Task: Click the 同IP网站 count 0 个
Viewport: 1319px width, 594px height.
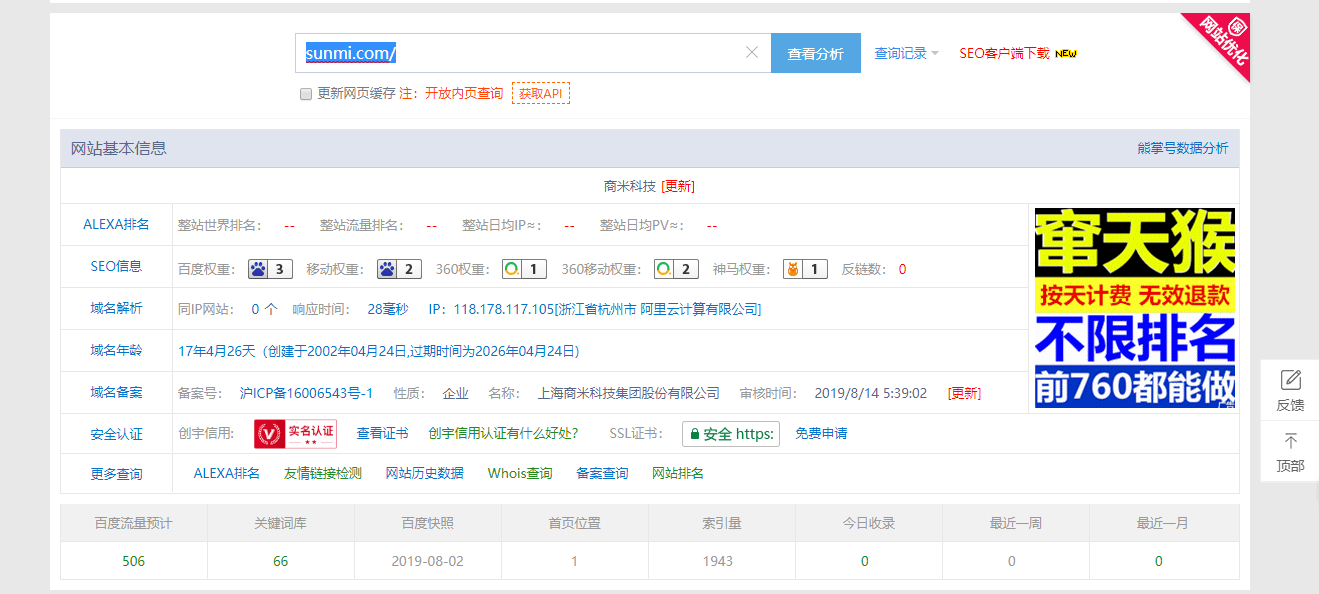Action: [x=264, y=309]
